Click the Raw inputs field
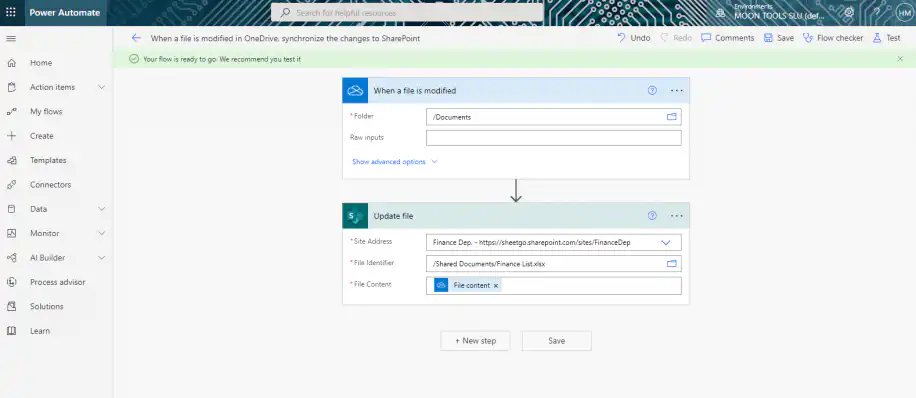916x398 pixels. tap(554, 138)
